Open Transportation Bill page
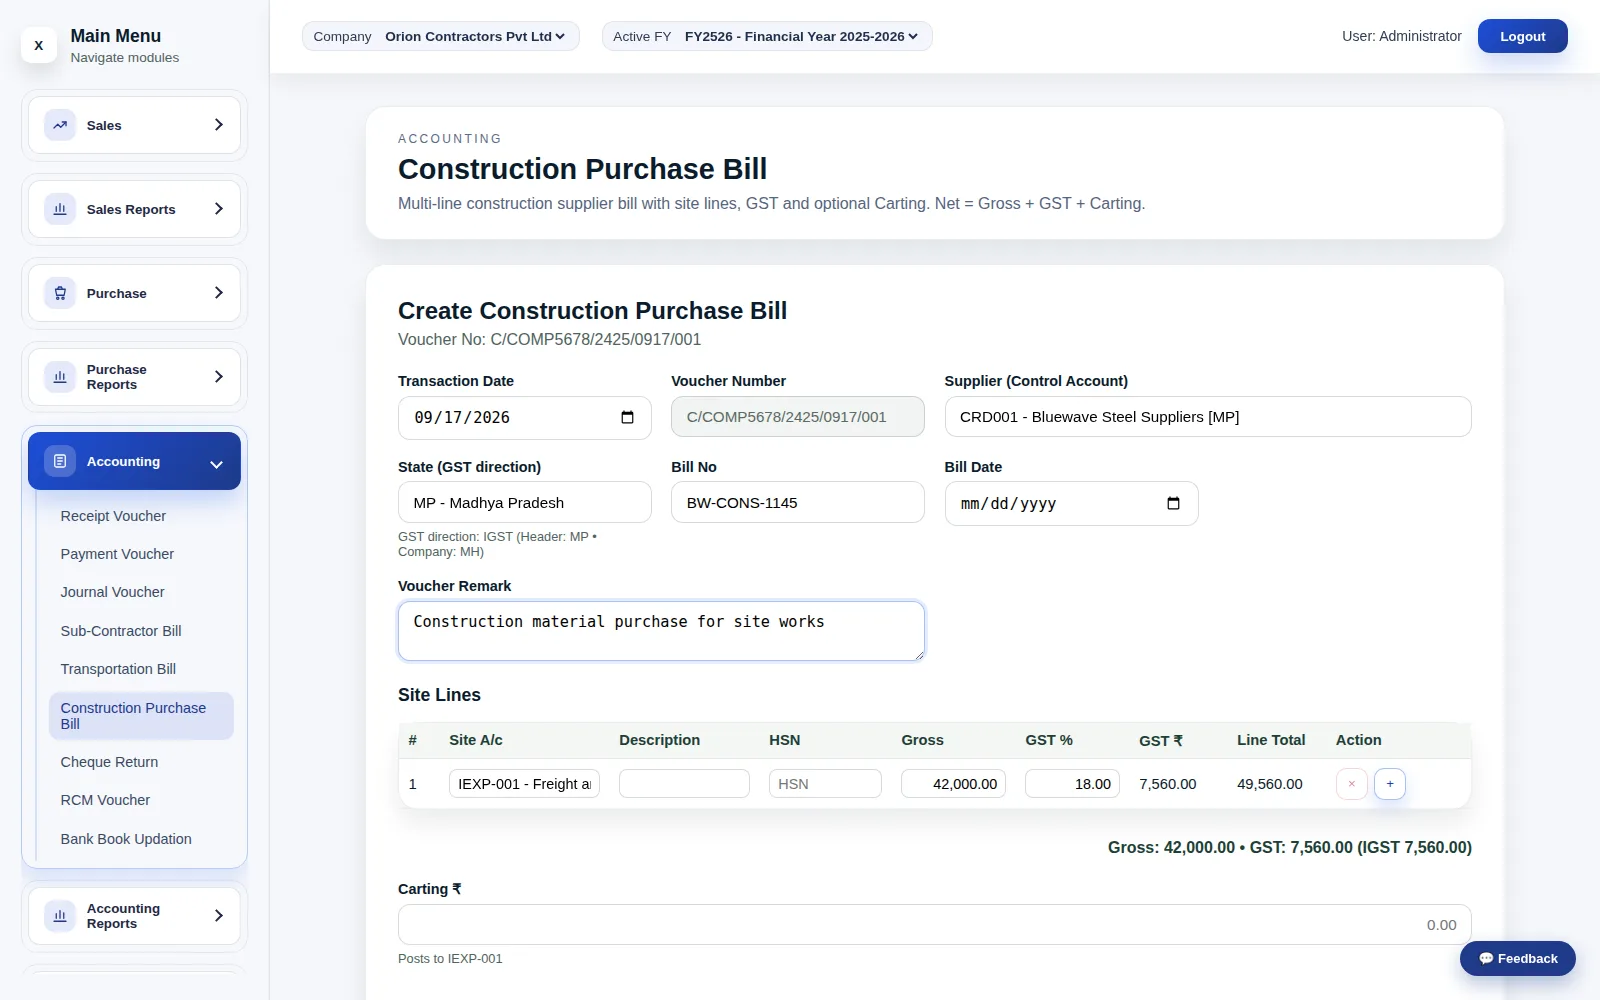Image resolution: width=1600 pixels, height=1000 pixels. (x=141, y=669)
